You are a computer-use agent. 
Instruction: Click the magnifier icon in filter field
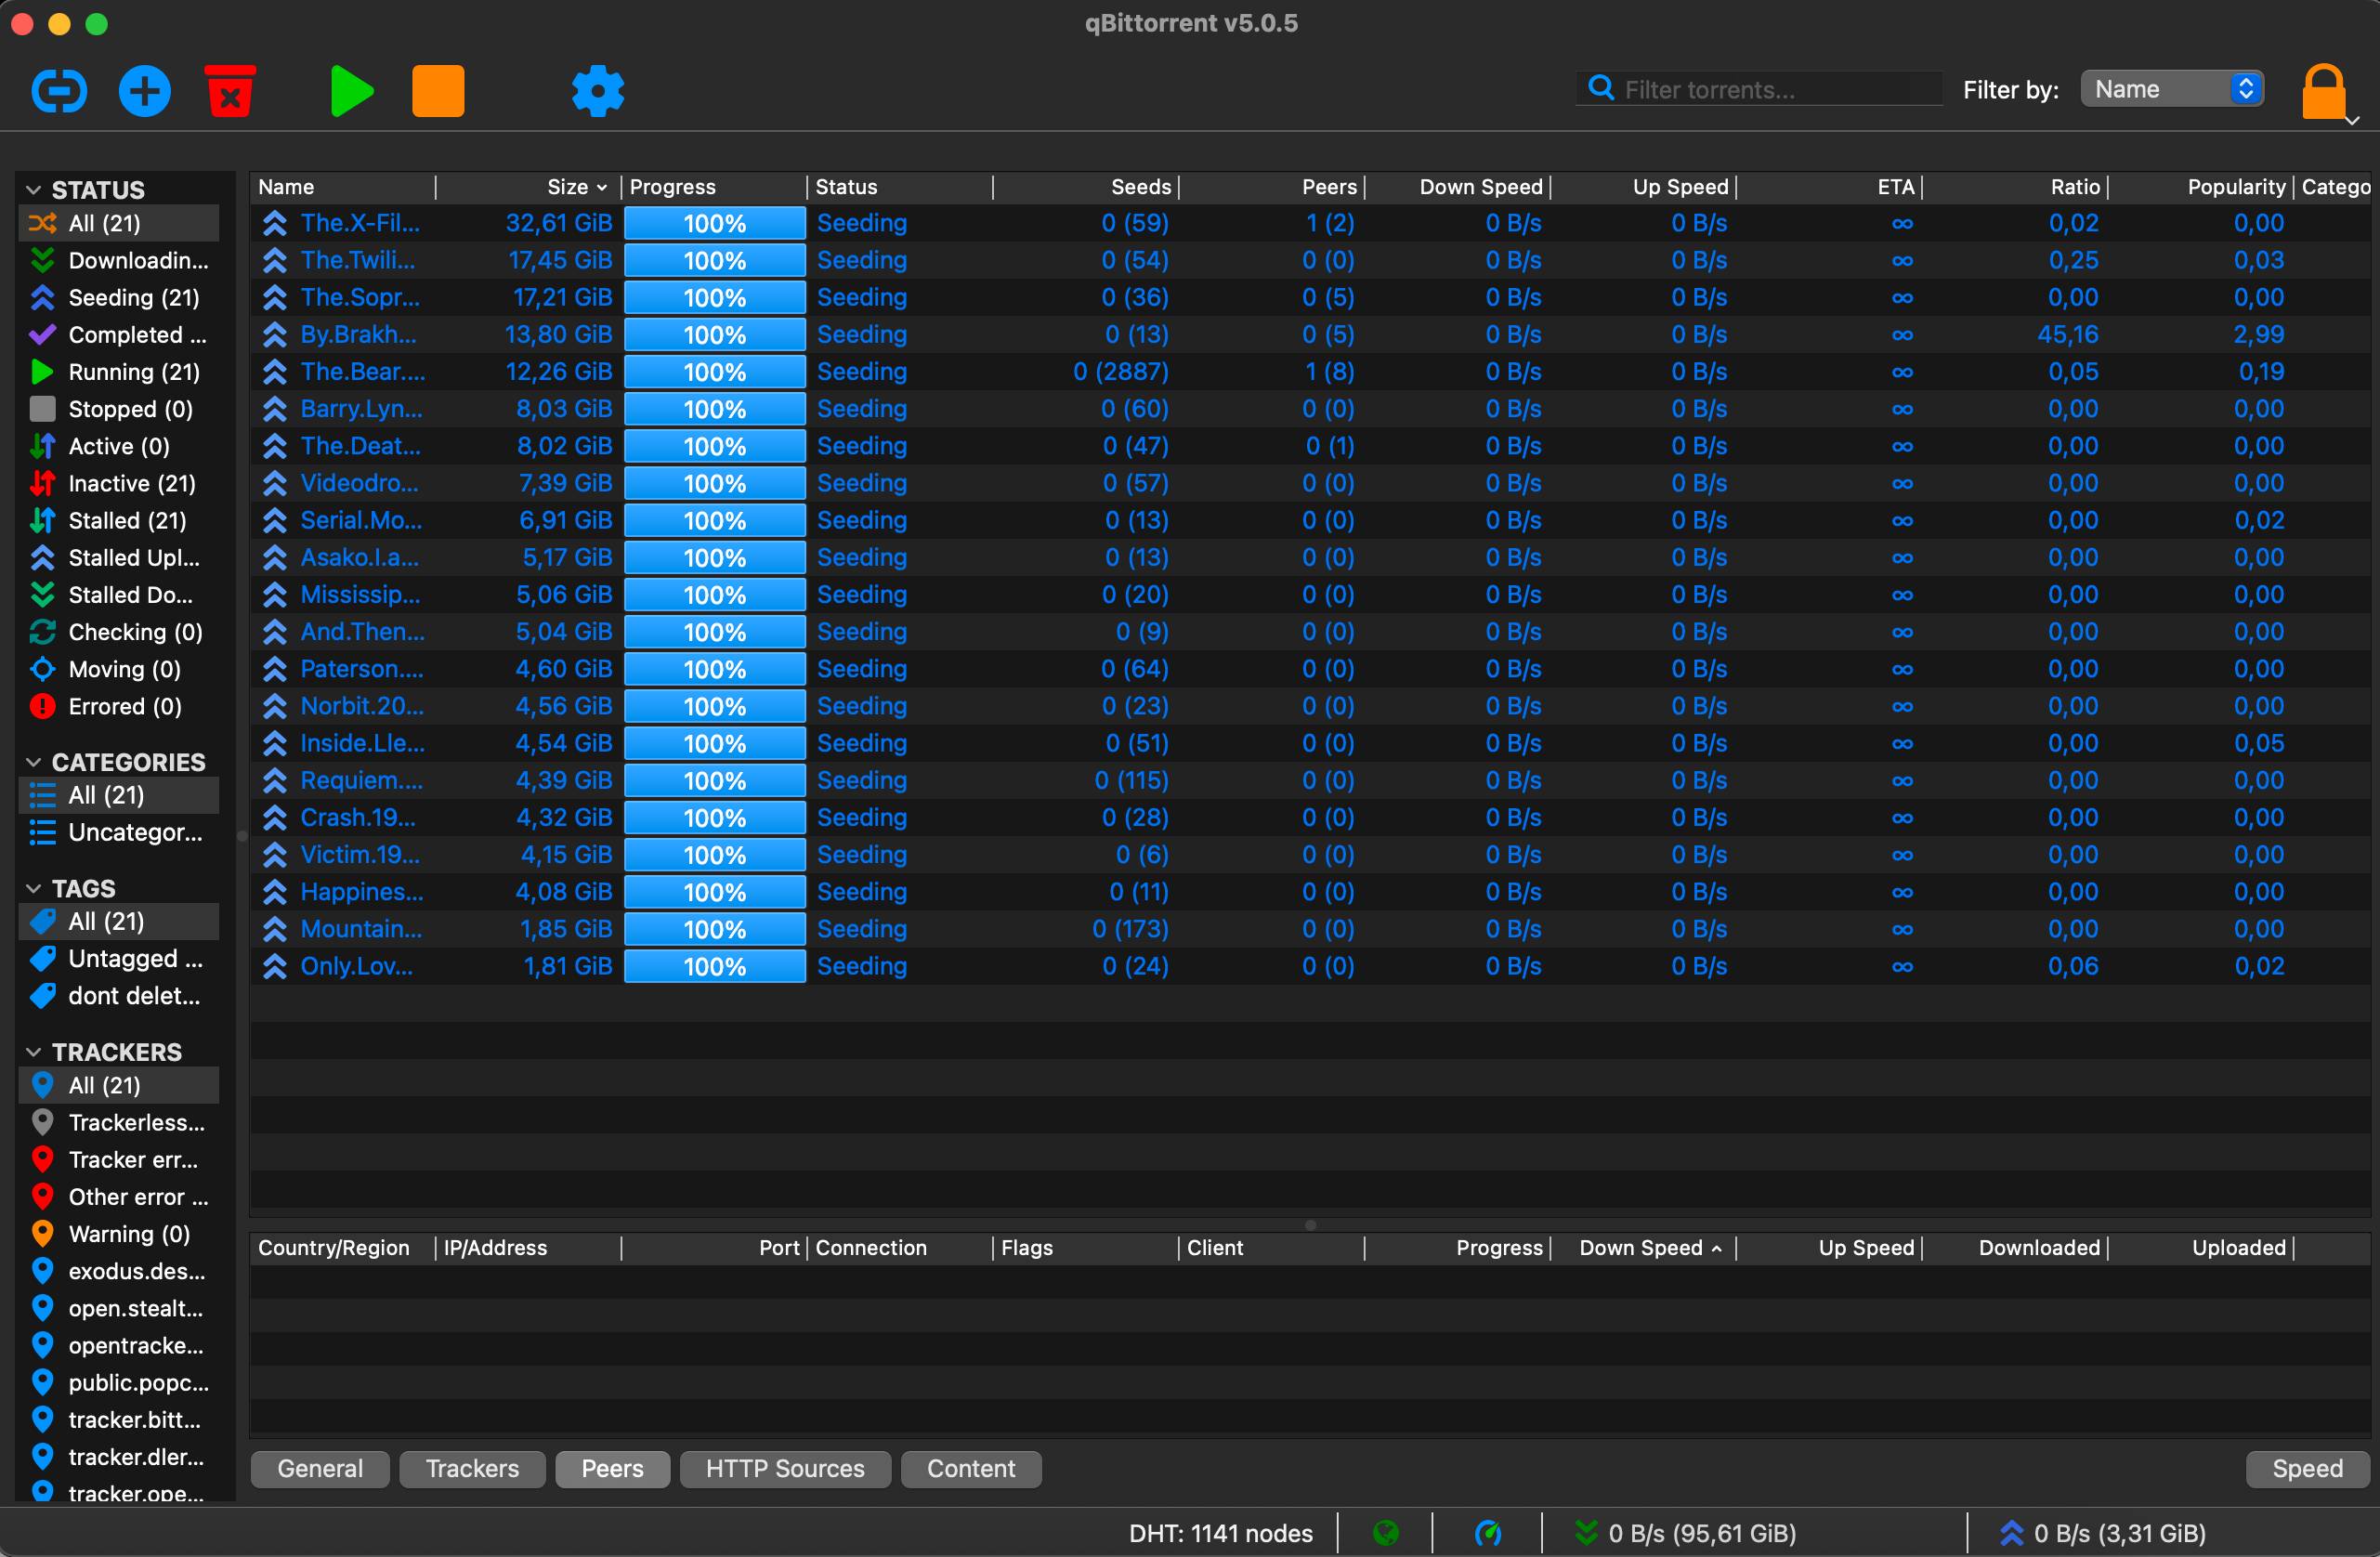tap(1601, 88)
